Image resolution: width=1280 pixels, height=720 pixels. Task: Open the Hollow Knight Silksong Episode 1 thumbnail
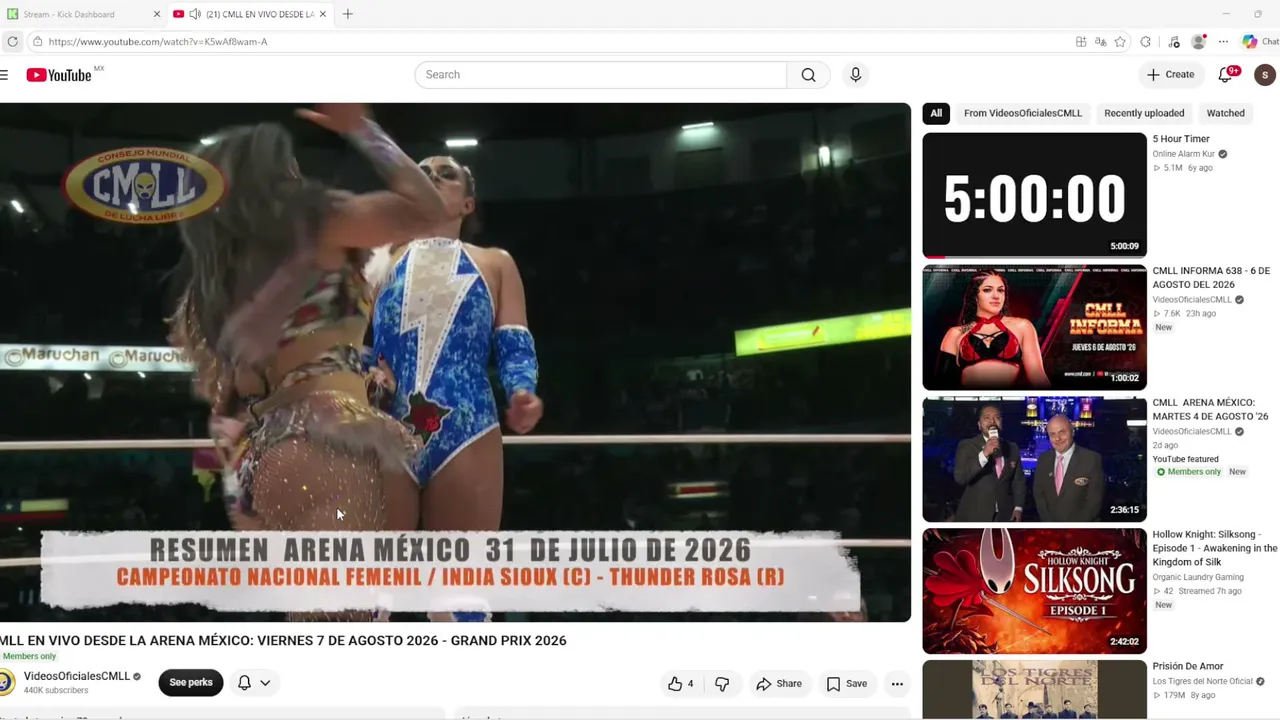pos(1034,591)
